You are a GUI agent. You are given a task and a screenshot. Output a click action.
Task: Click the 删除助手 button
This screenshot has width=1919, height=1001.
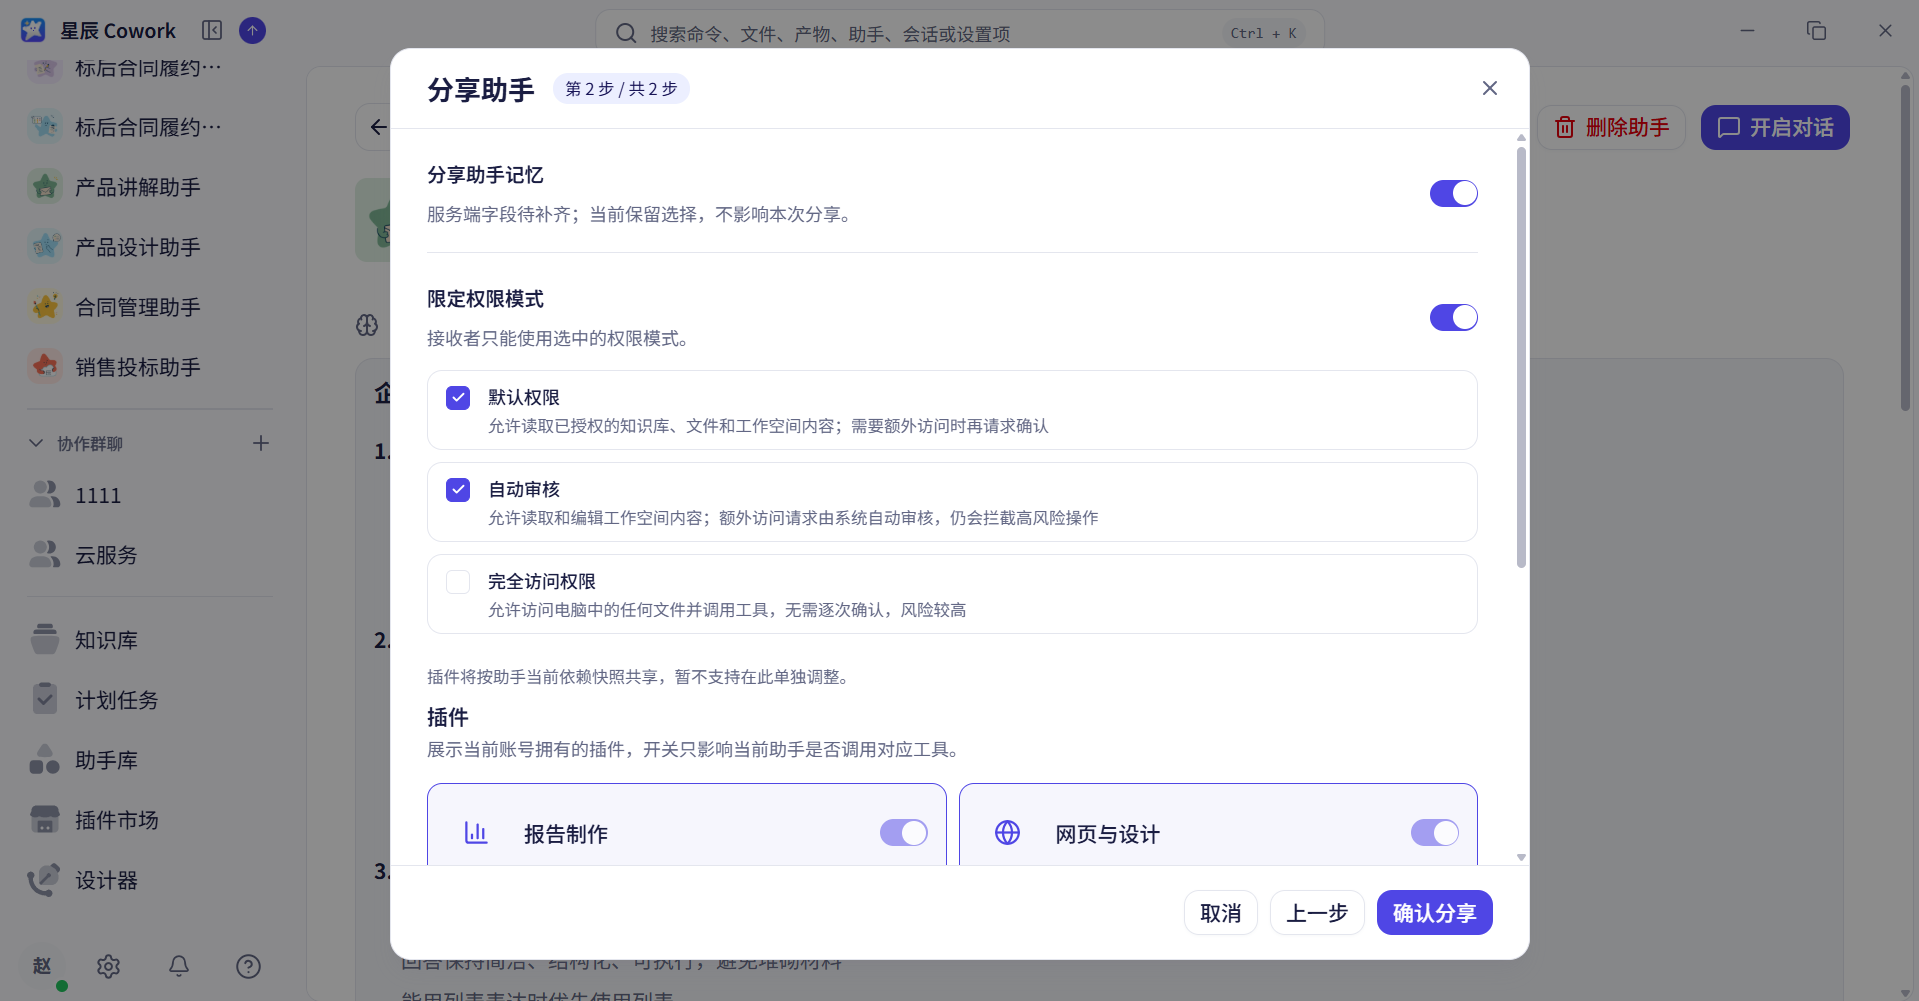coord(1611,128)
